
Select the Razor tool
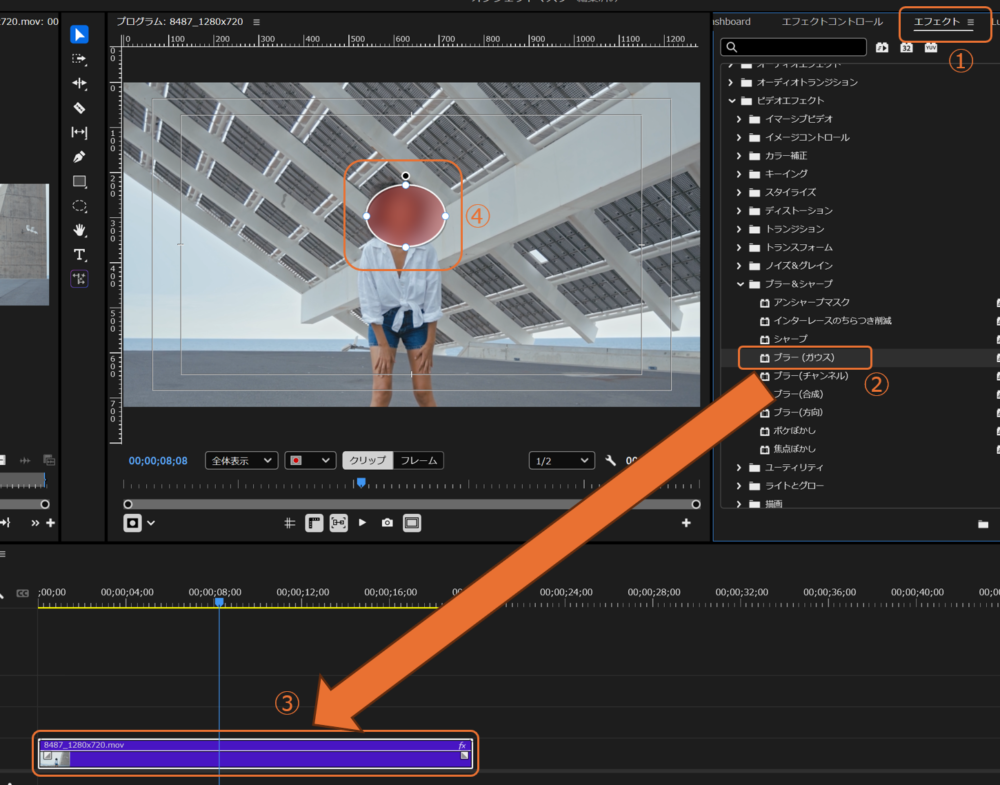point(79,108)
